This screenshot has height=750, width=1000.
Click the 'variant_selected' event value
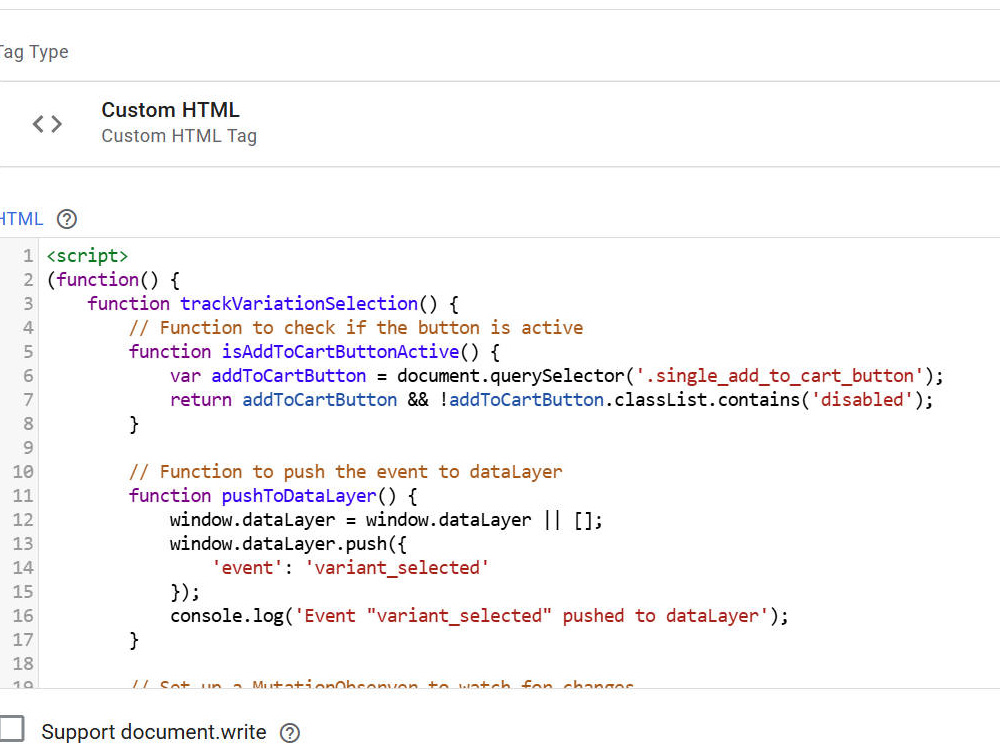397,568
